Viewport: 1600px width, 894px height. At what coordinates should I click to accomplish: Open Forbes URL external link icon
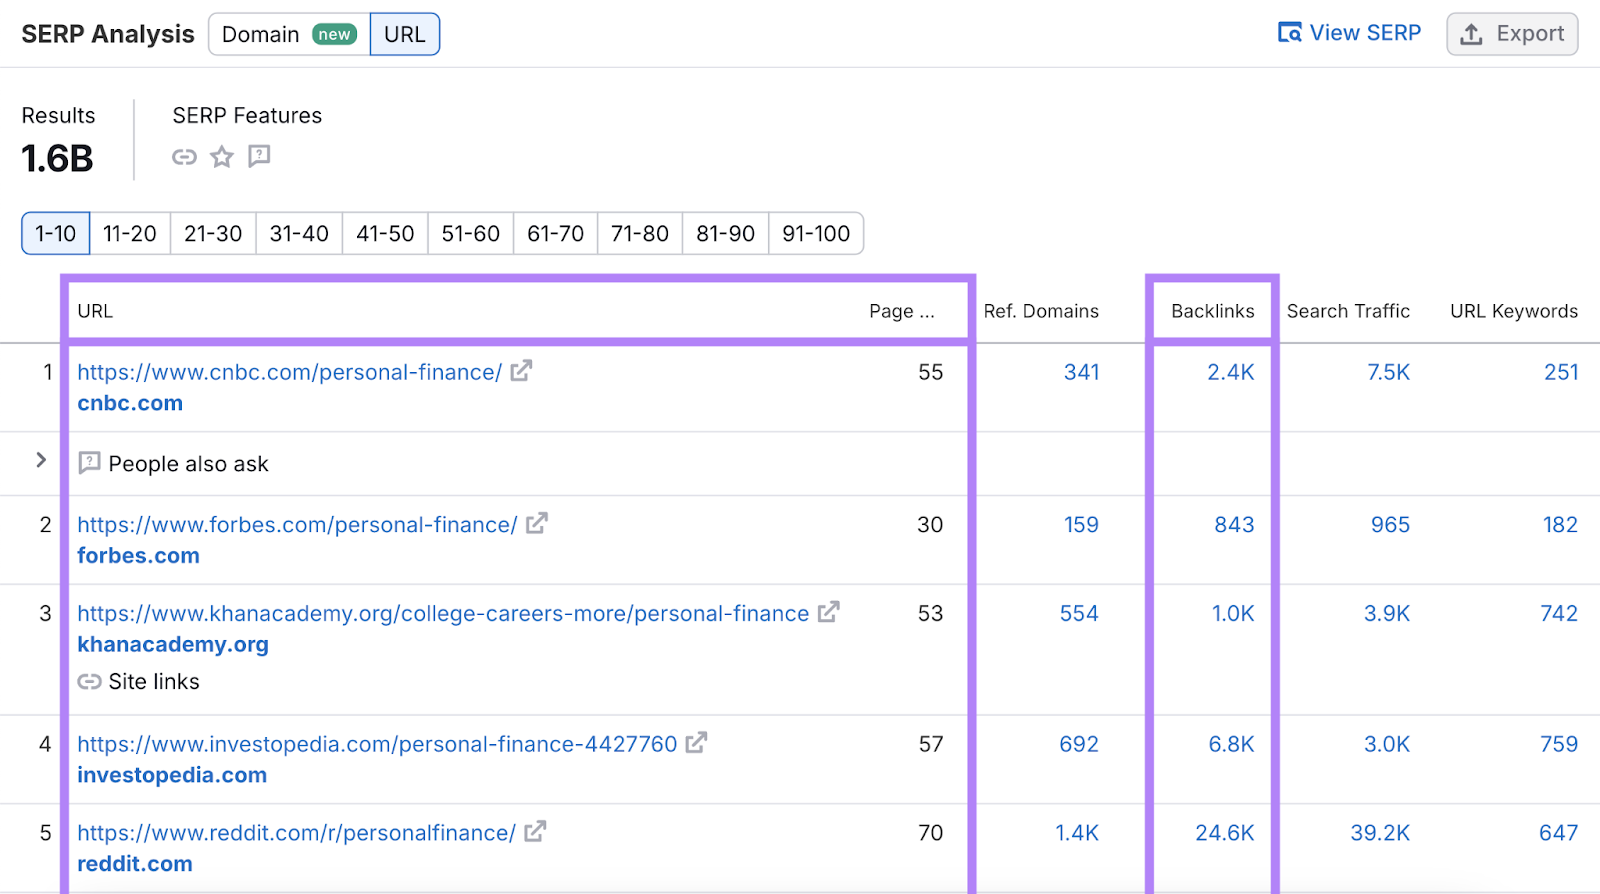[x=537, y=523]
